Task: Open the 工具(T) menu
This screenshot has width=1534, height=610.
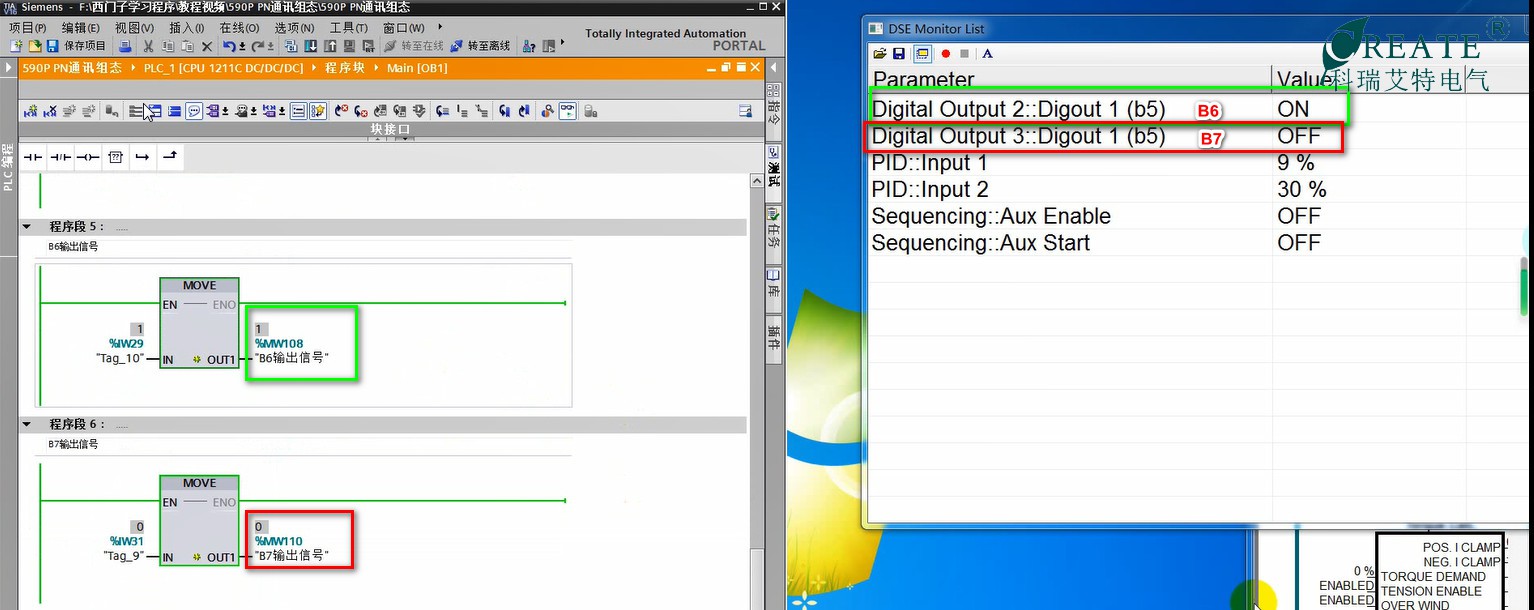Action: click(349, 27)
